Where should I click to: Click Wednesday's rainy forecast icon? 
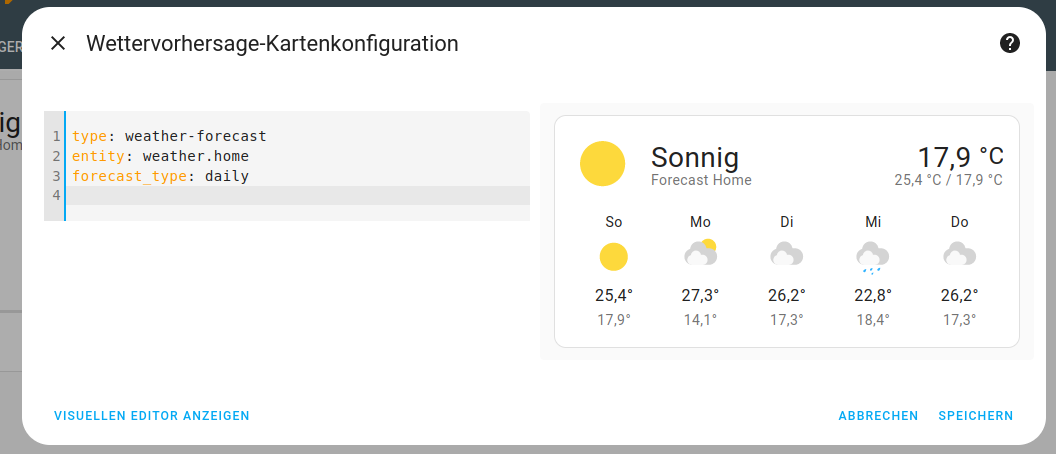pyautogui.click(x=873, y=257)
